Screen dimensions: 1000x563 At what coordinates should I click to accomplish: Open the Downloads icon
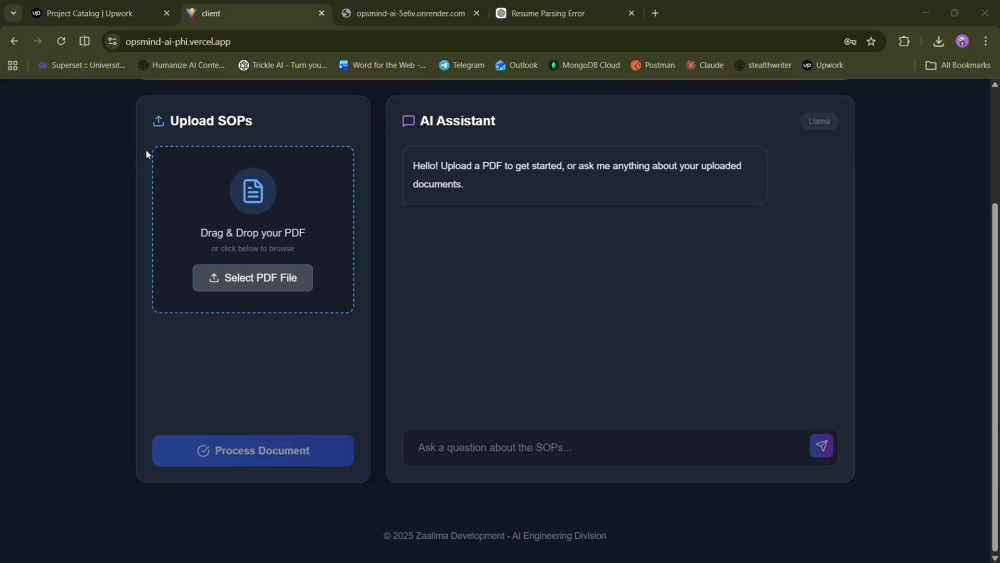[x=938, y=41]
